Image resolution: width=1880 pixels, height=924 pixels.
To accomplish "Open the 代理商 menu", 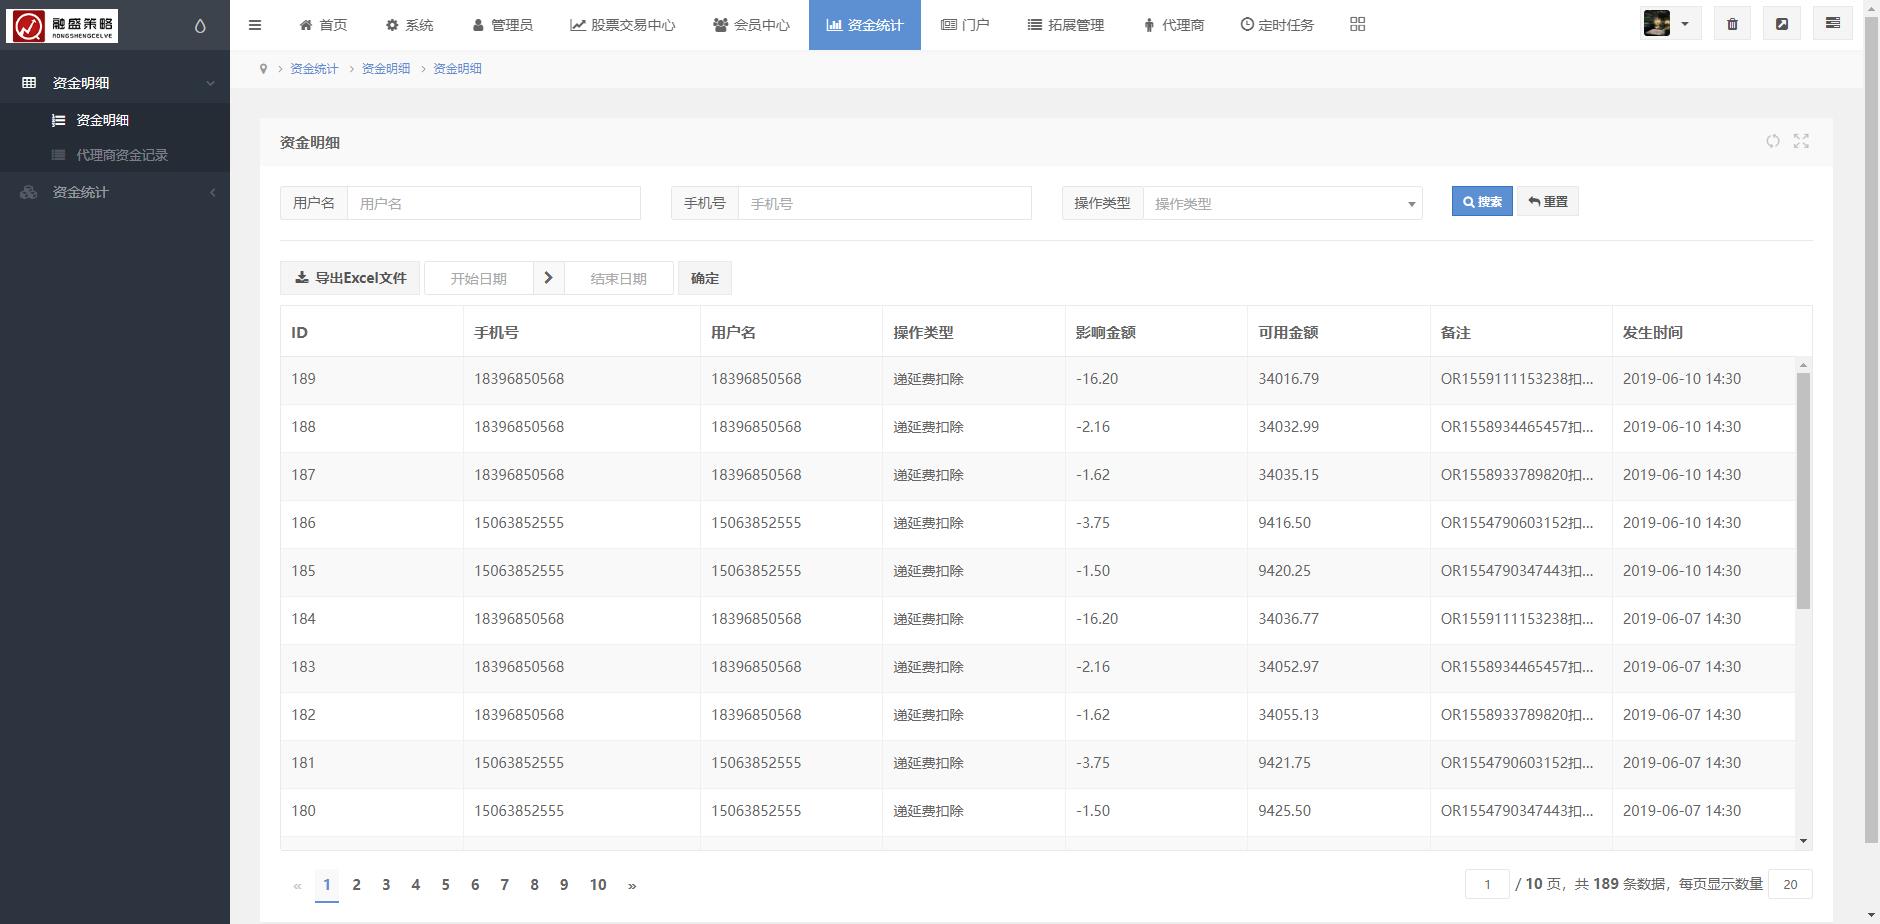I will tap(1174, 25).
